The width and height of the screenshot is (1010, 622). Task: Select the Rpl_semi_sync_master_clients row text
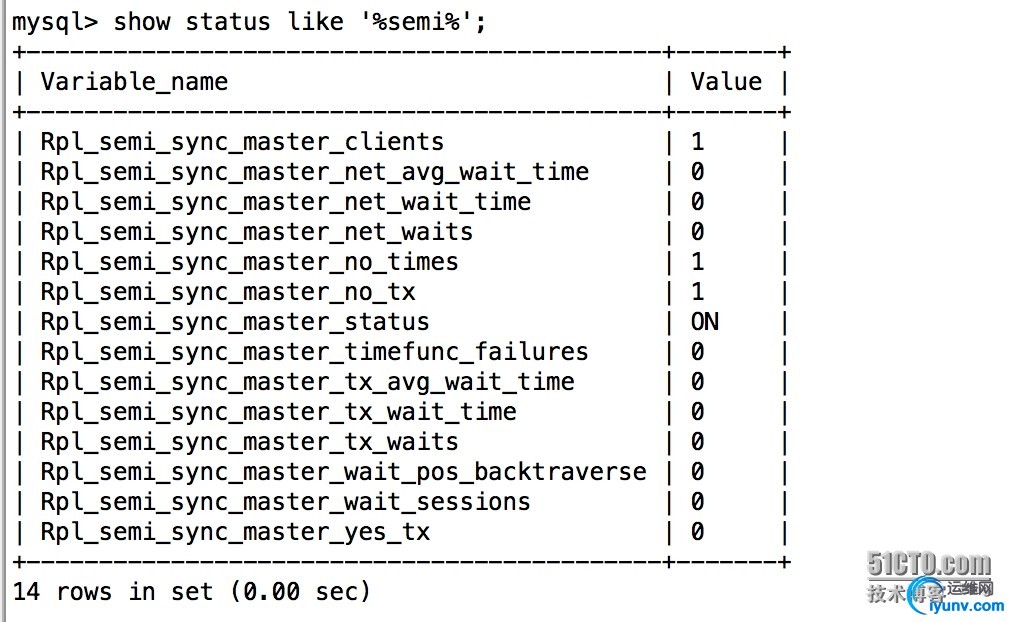(242, 142)
